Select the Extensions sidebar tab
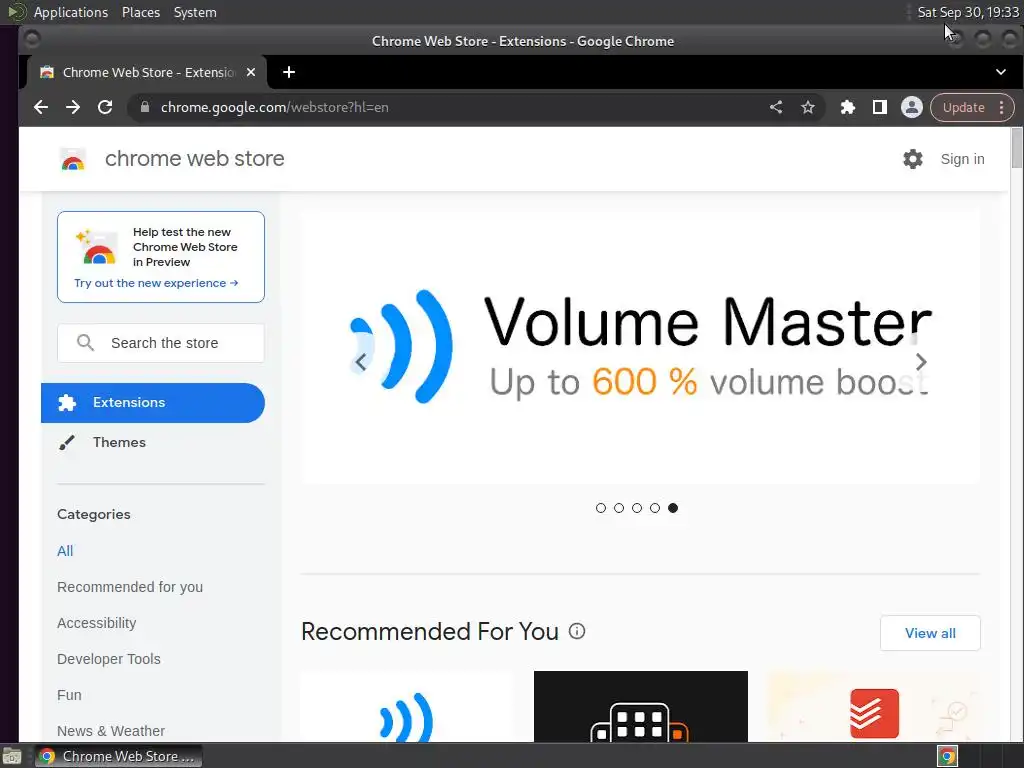This screenshot has height=768, width=1024. pos(153,402)
